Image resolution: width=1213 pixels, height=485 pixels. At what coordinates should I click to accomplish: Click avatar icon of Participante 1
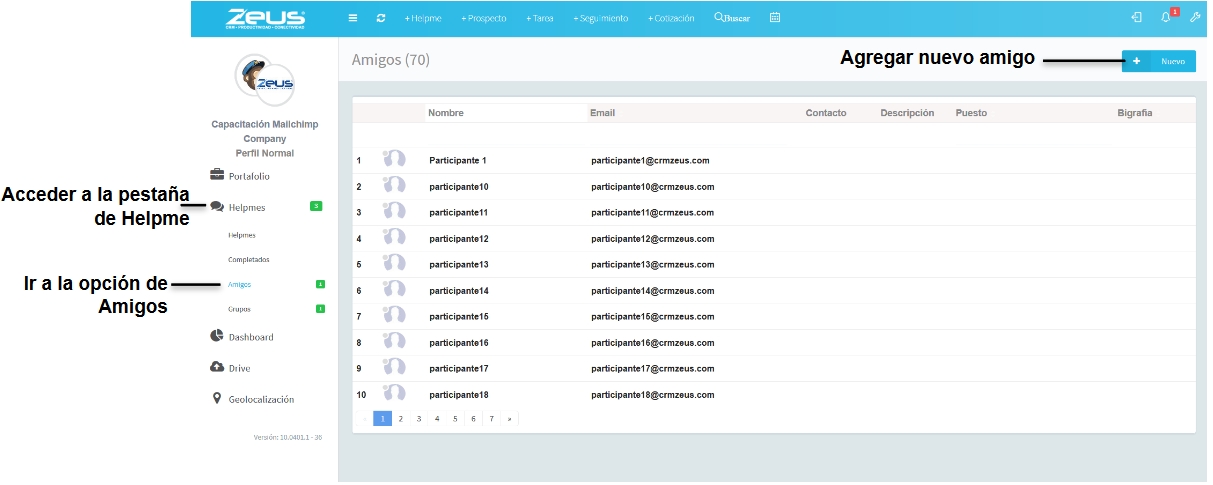(x=394, y=160)
